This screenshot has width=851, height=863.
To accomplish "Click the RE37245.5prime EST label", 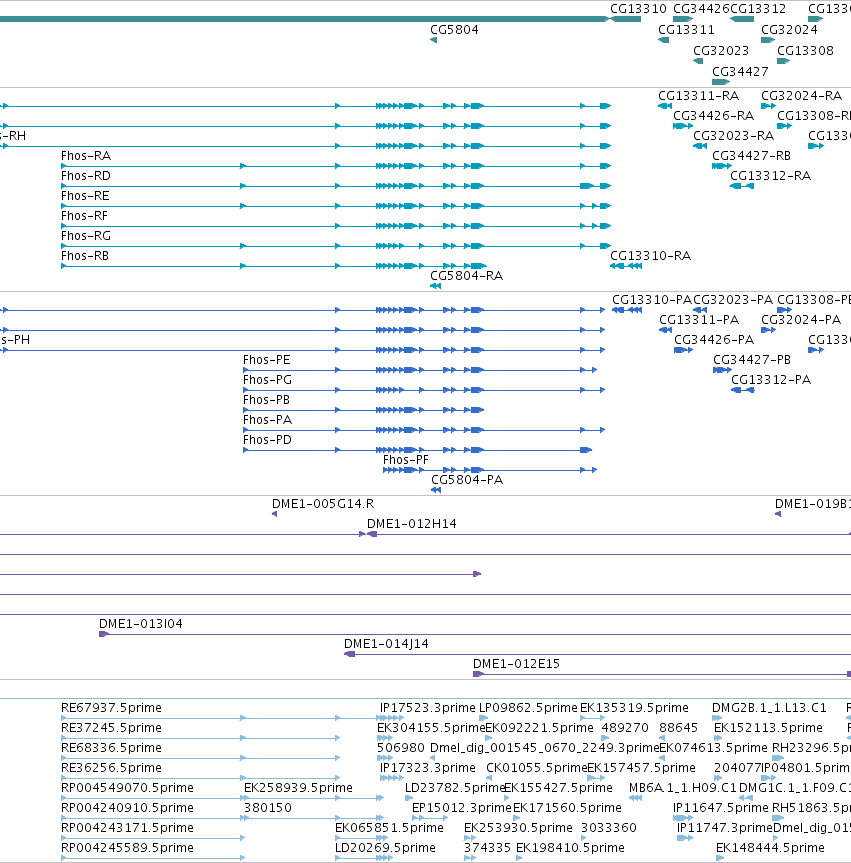I will 111,728.
